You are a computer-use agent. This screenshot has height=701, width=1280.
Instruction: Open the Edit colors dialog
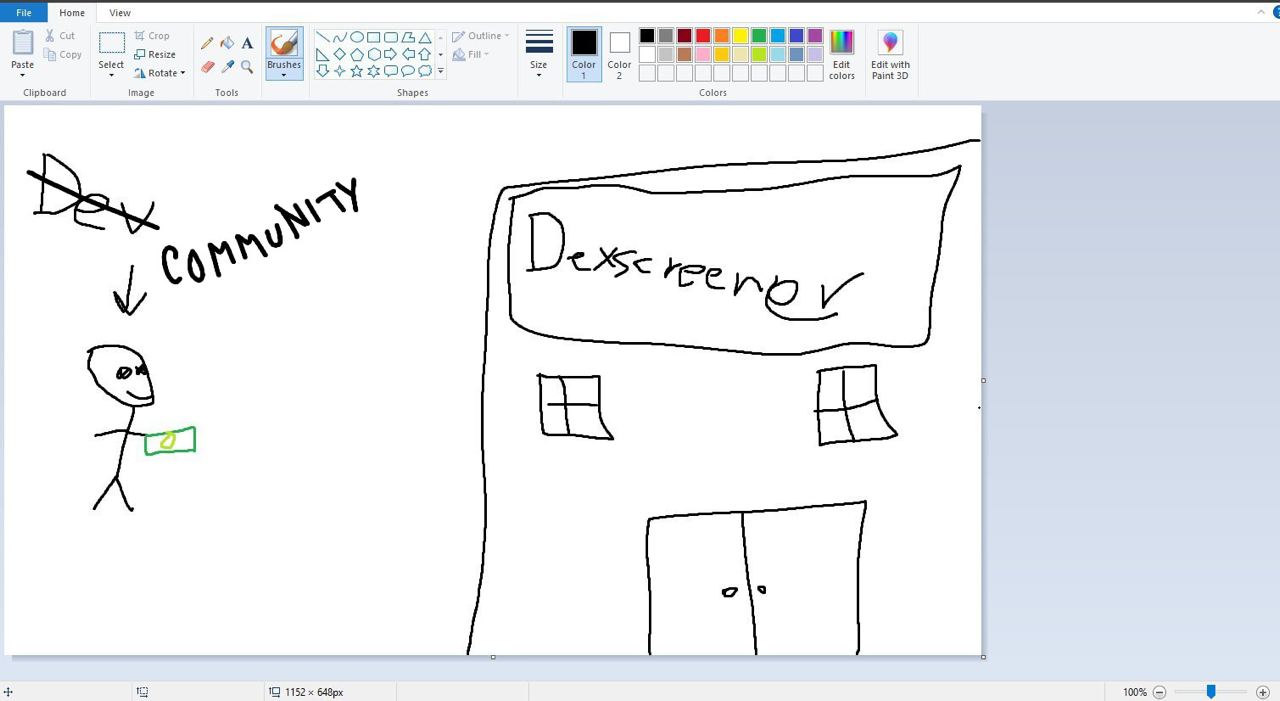click(x=842, y=55)
